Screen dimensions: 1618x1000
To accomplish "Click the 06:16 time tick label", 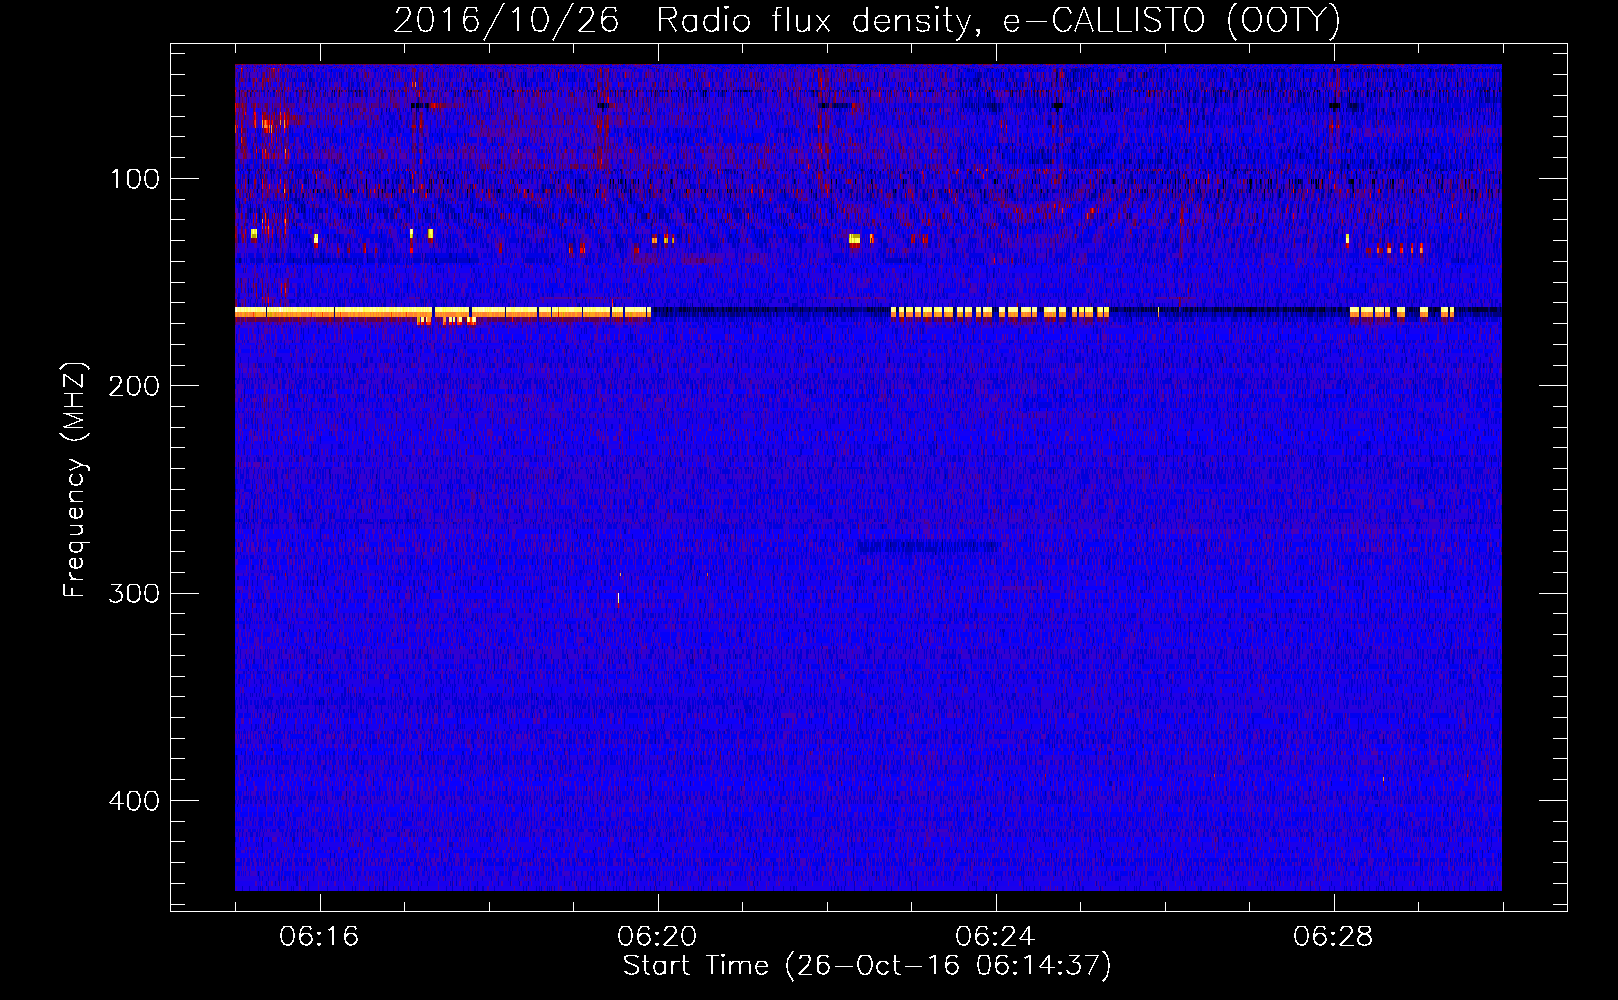I will (319, 937).
